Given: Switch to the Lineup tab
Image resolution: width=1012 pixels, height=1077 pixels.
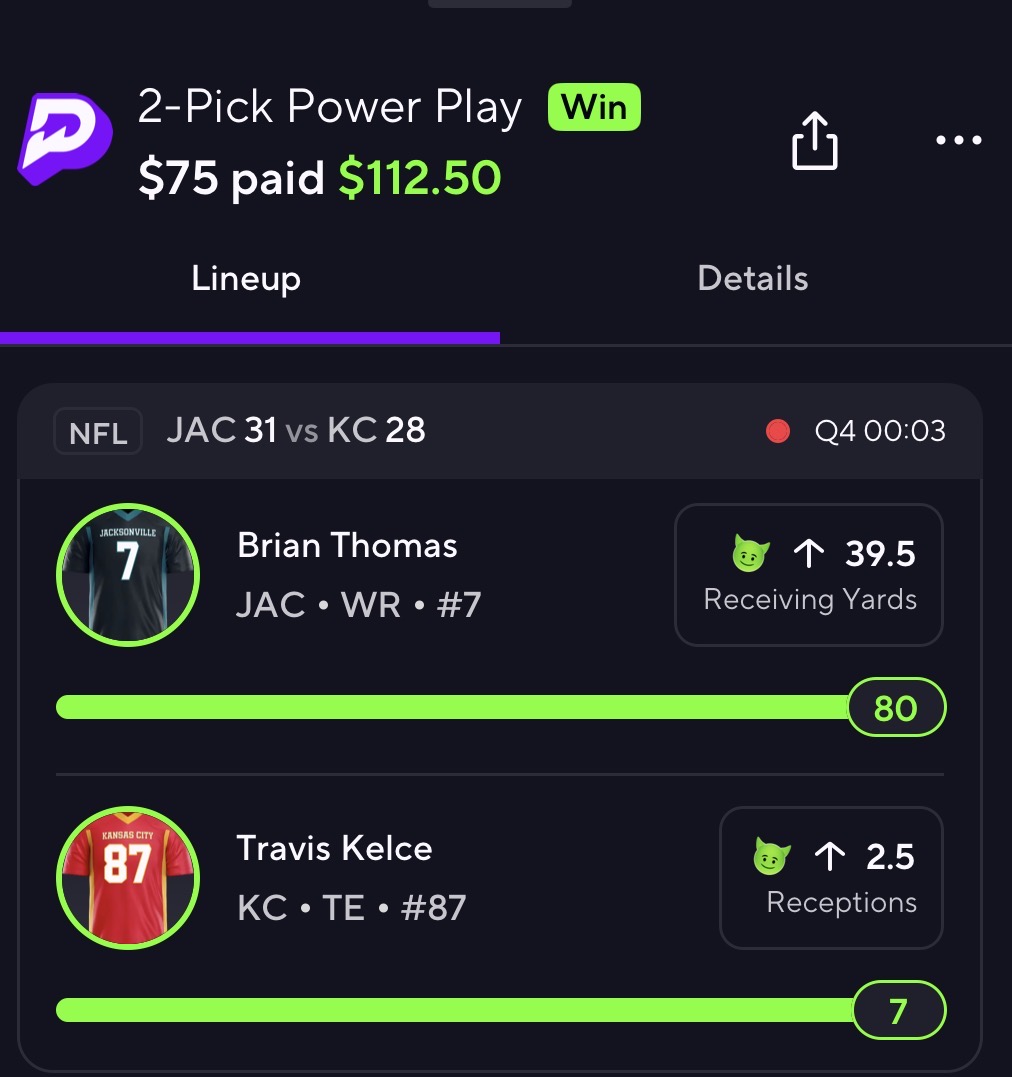Looking at the screenshot, I should [x=246, y=278].
